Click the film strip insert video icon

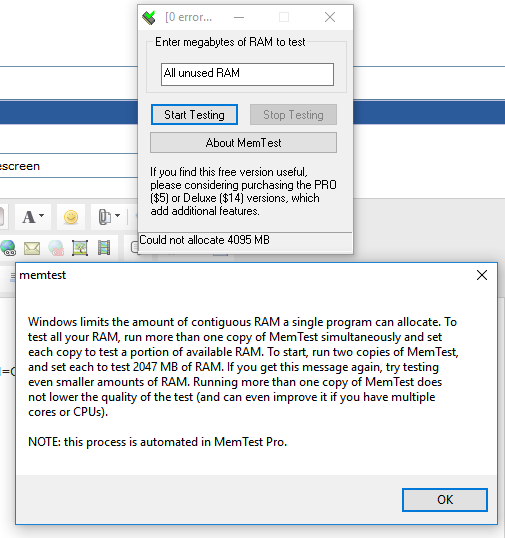[x=104, y=248]
